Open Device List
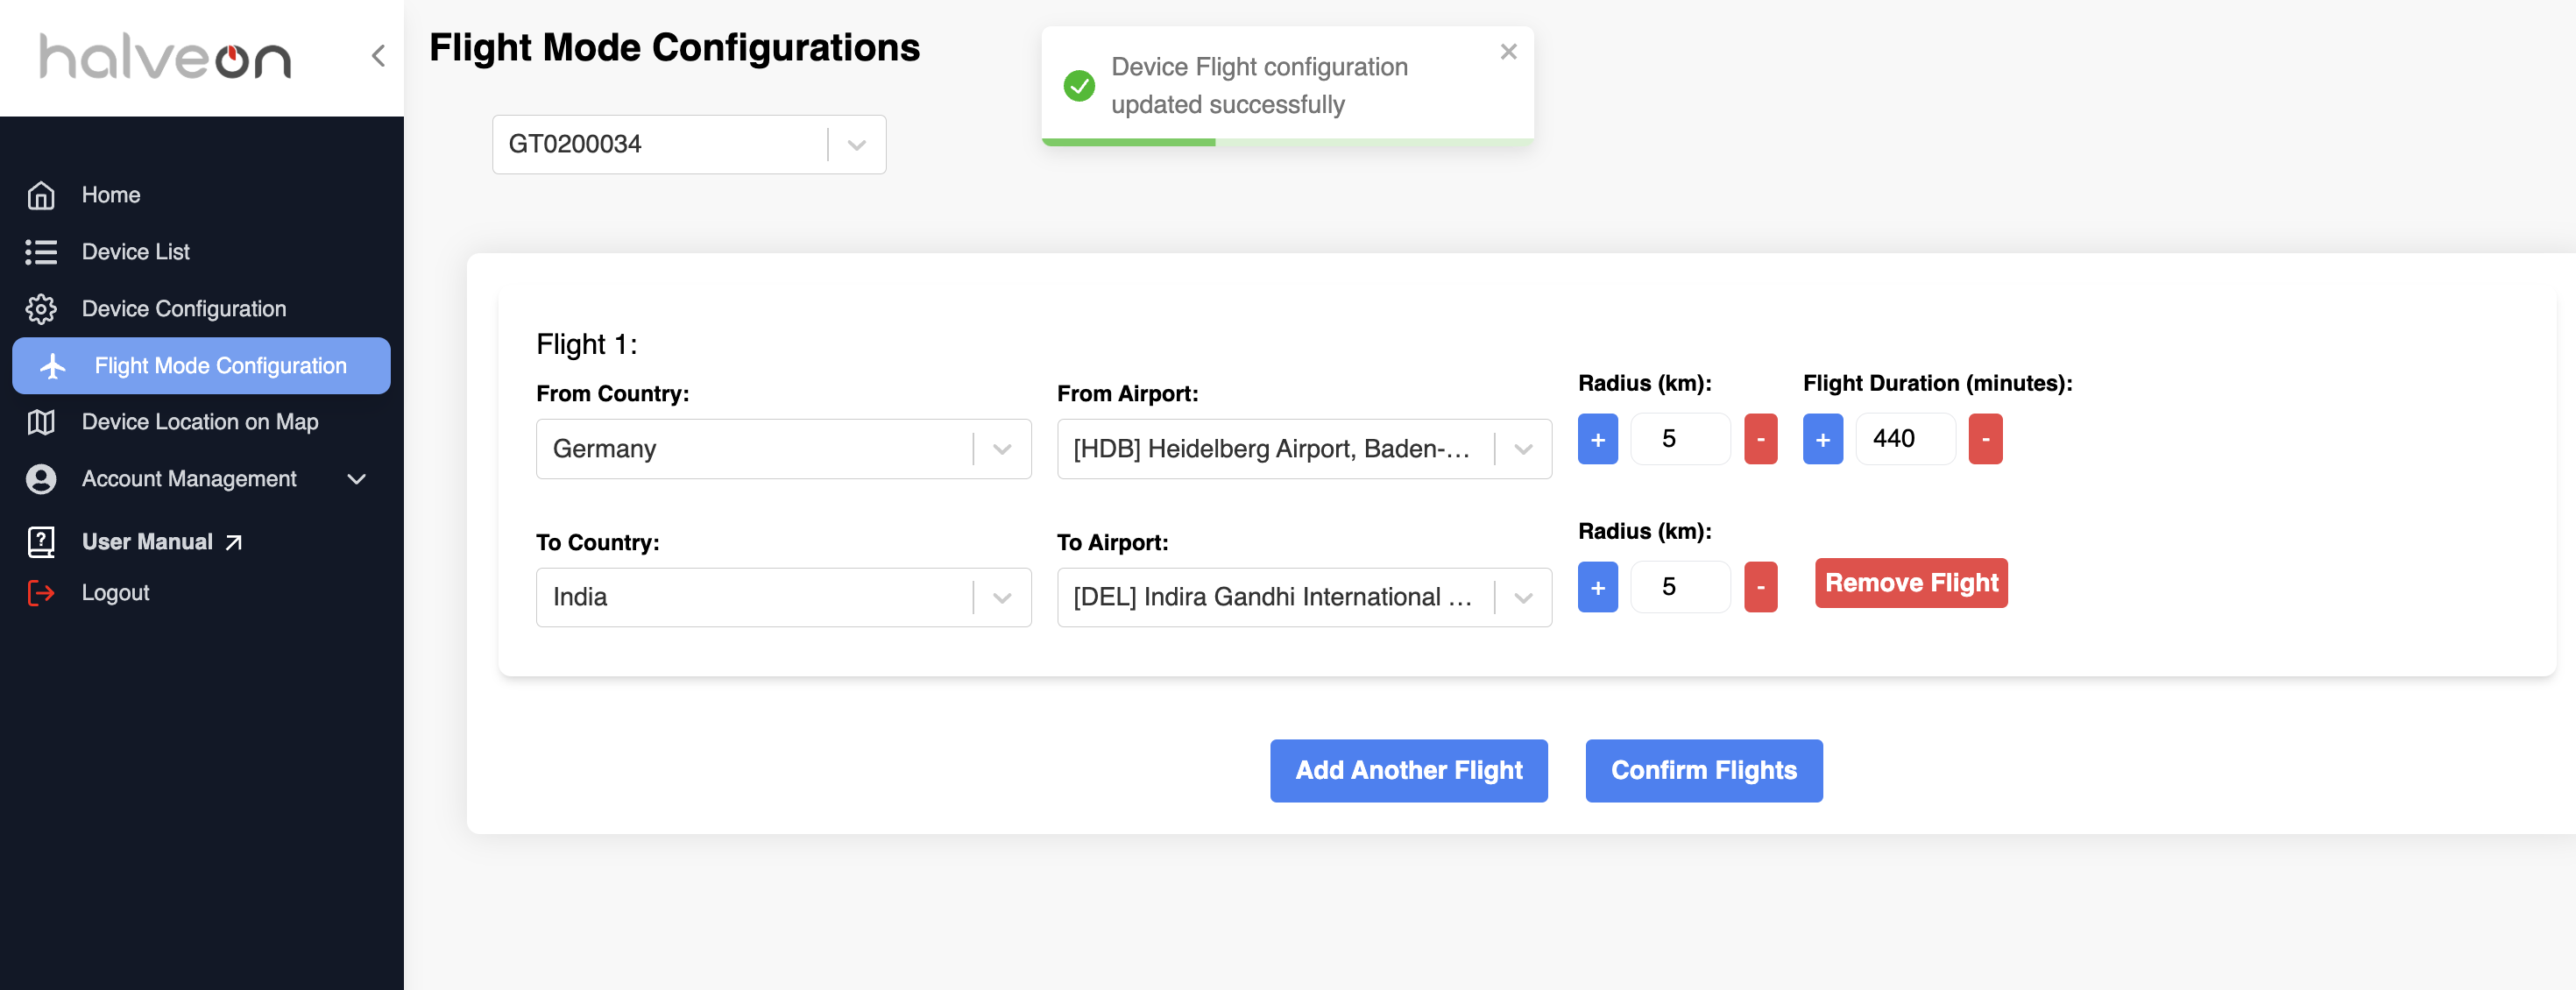Screen dimensions: 2576x990 coord(135,252)
